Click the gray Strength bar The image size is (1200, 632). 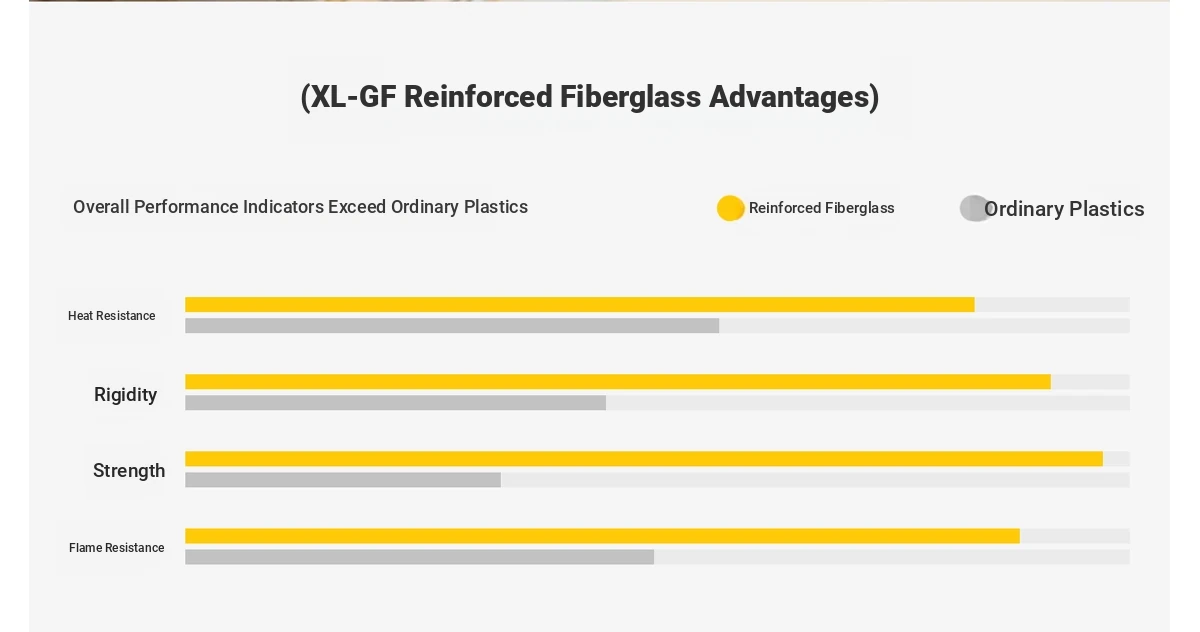343,480
